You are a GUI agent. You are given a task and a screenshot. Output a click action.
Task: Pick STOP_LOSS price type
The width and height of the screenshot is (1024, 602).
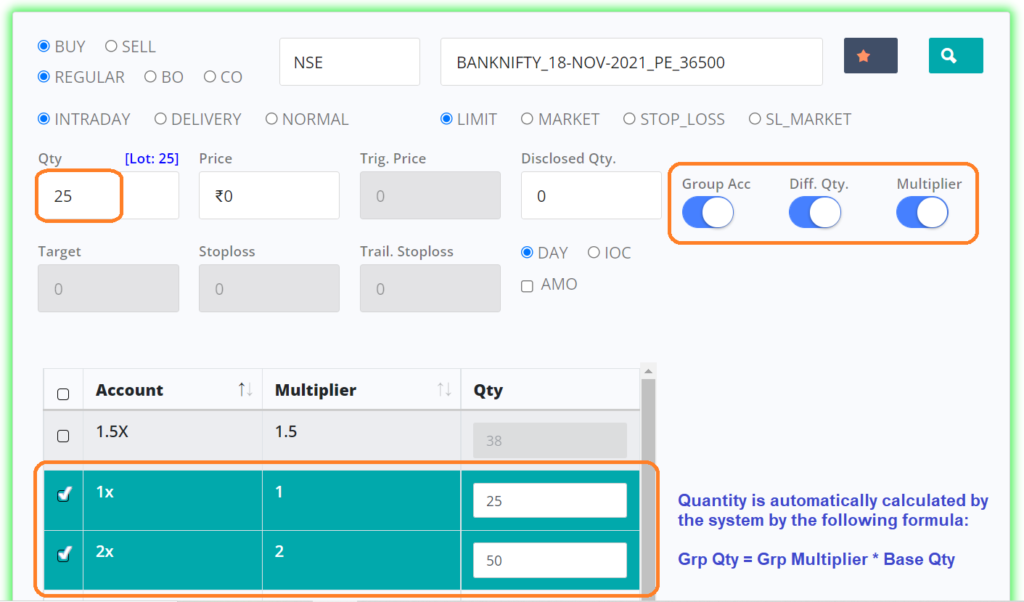point(629,119)
